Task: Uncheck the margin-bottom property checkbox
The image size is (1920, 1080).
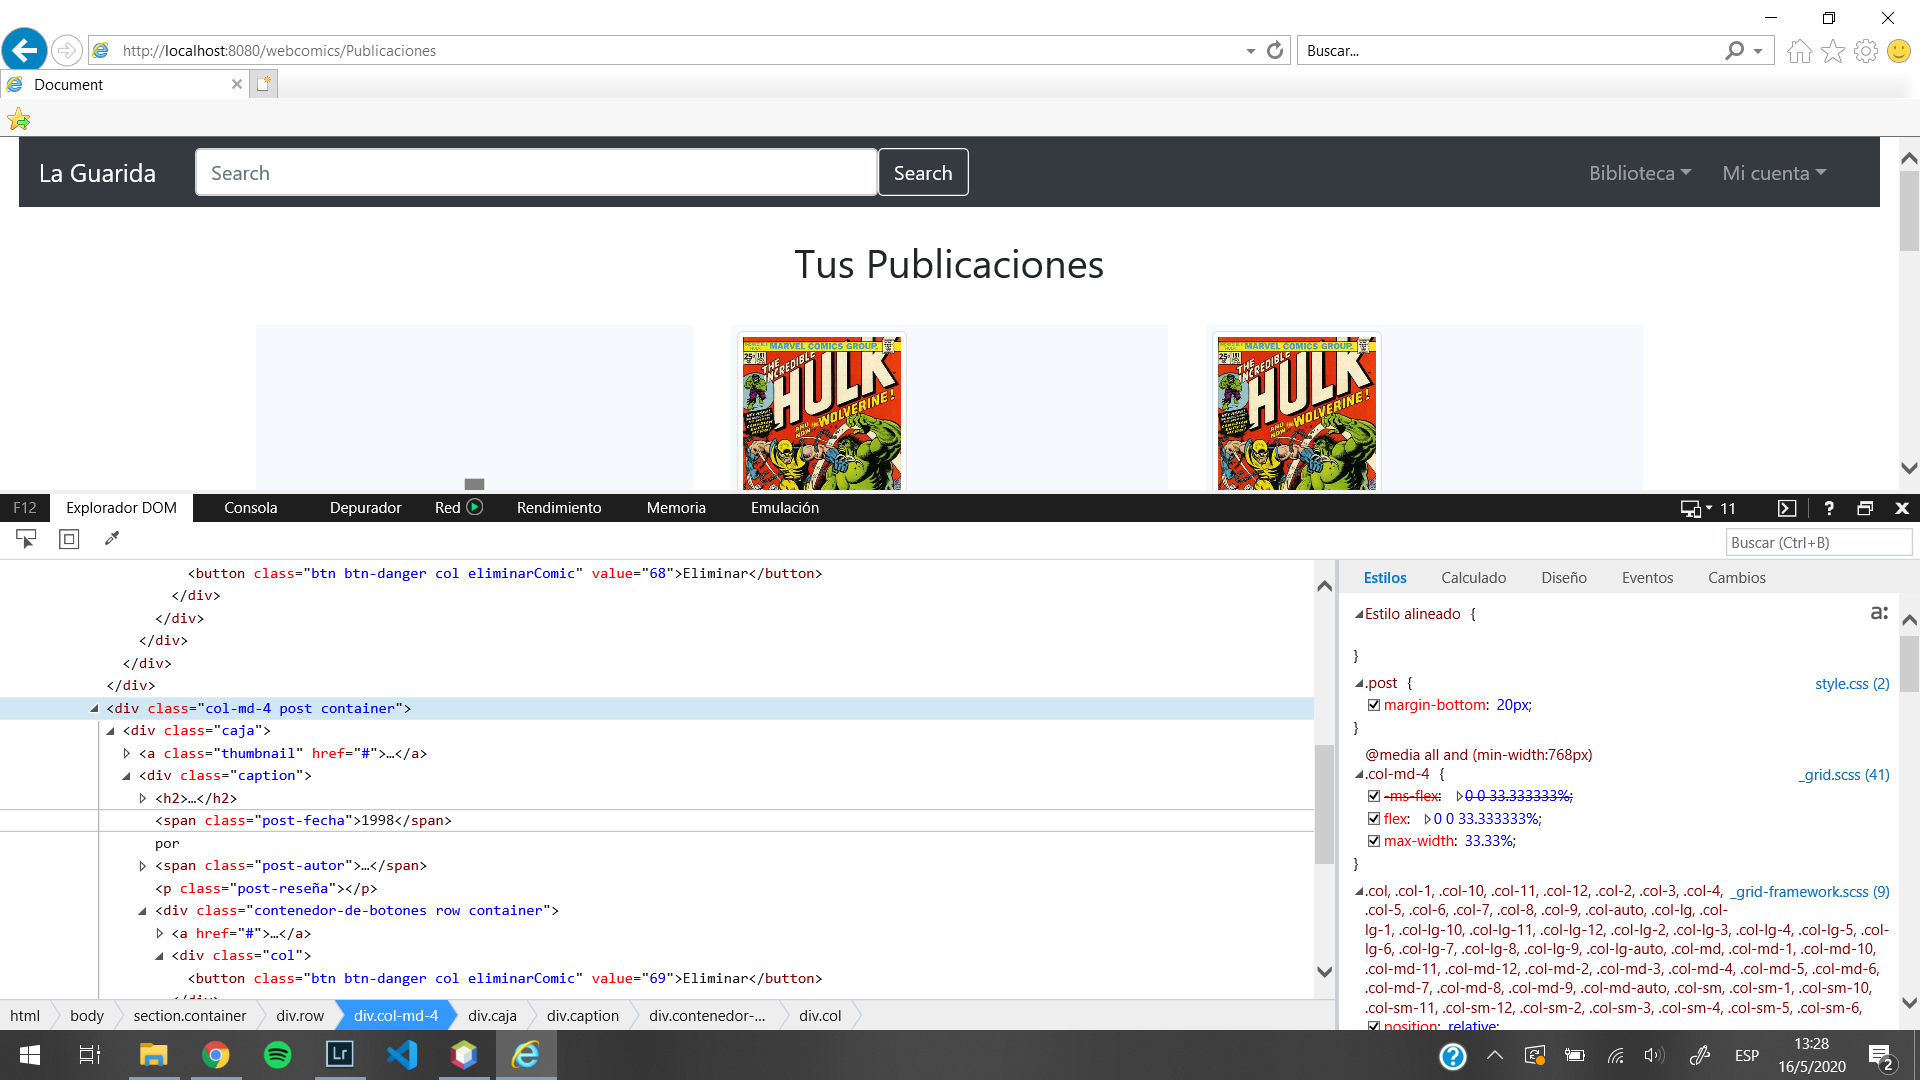Action: (x=1374, y=705)
